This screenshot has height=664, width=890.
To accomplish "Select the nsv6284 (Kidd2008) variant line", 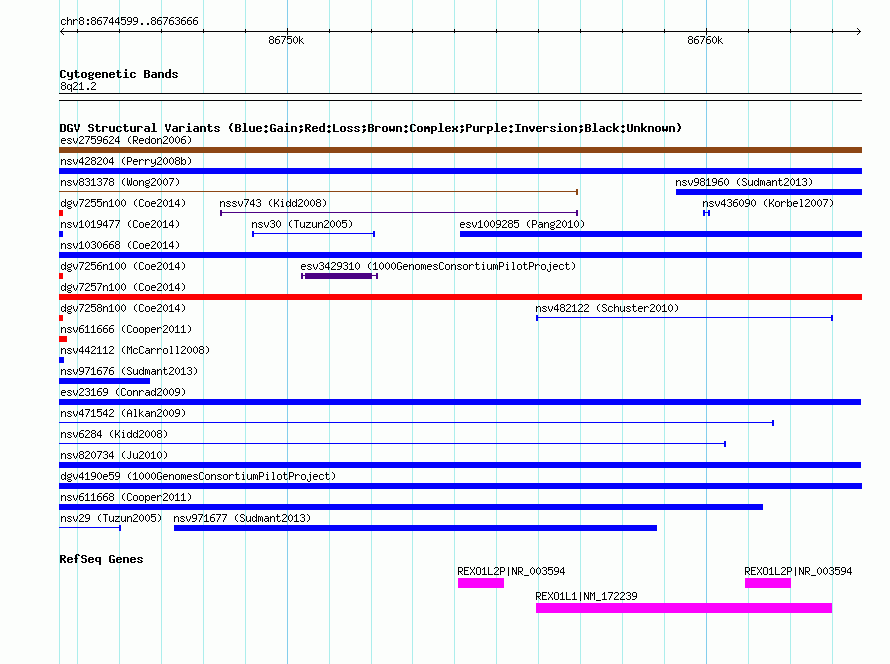I will point(393,444).
